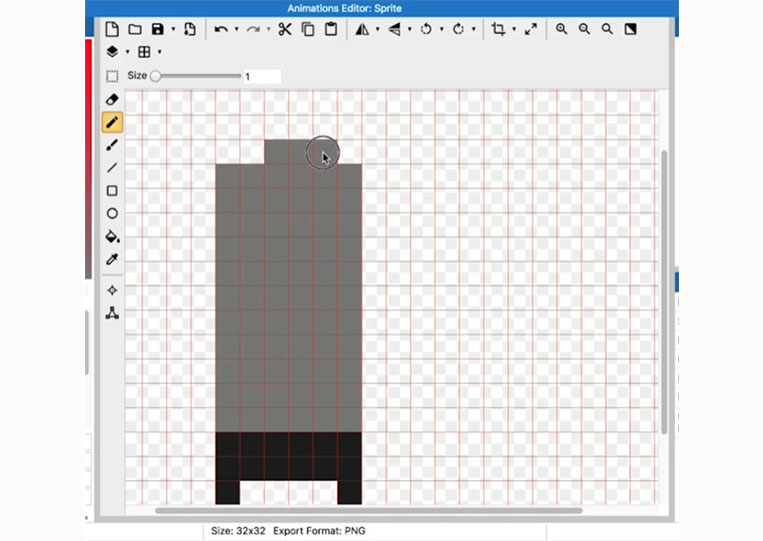Toggle the background contrast icon
The image size is (763, 541).
tap(631, 29)
